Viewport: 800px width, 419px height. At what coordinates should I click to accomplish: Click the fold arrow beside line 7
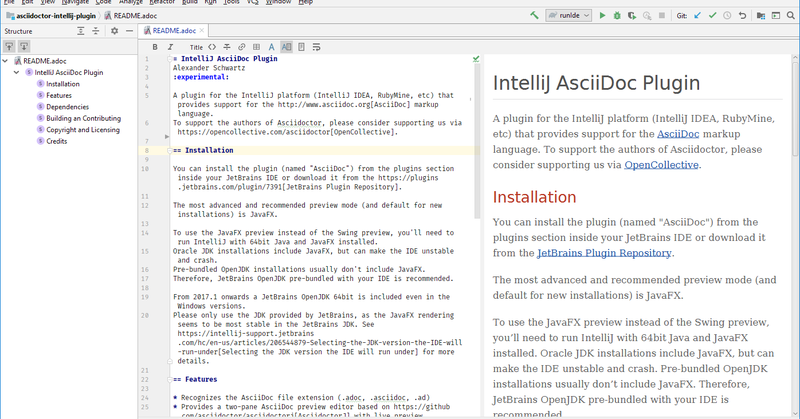click(x=167, y=137)
